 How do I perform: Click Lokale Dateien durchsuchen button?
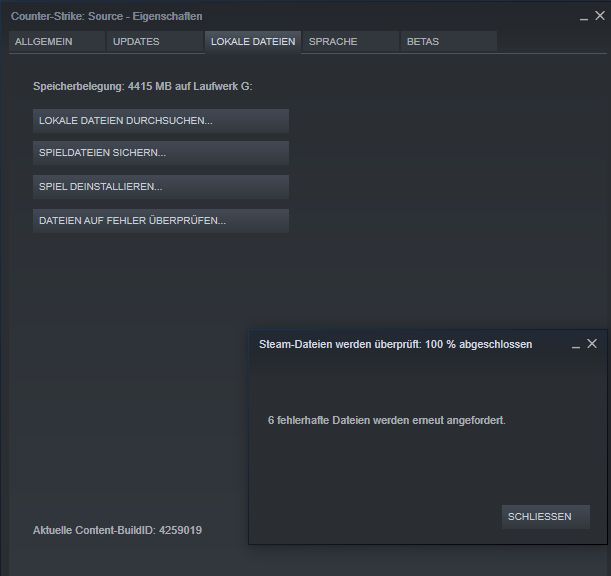[161, 121]
